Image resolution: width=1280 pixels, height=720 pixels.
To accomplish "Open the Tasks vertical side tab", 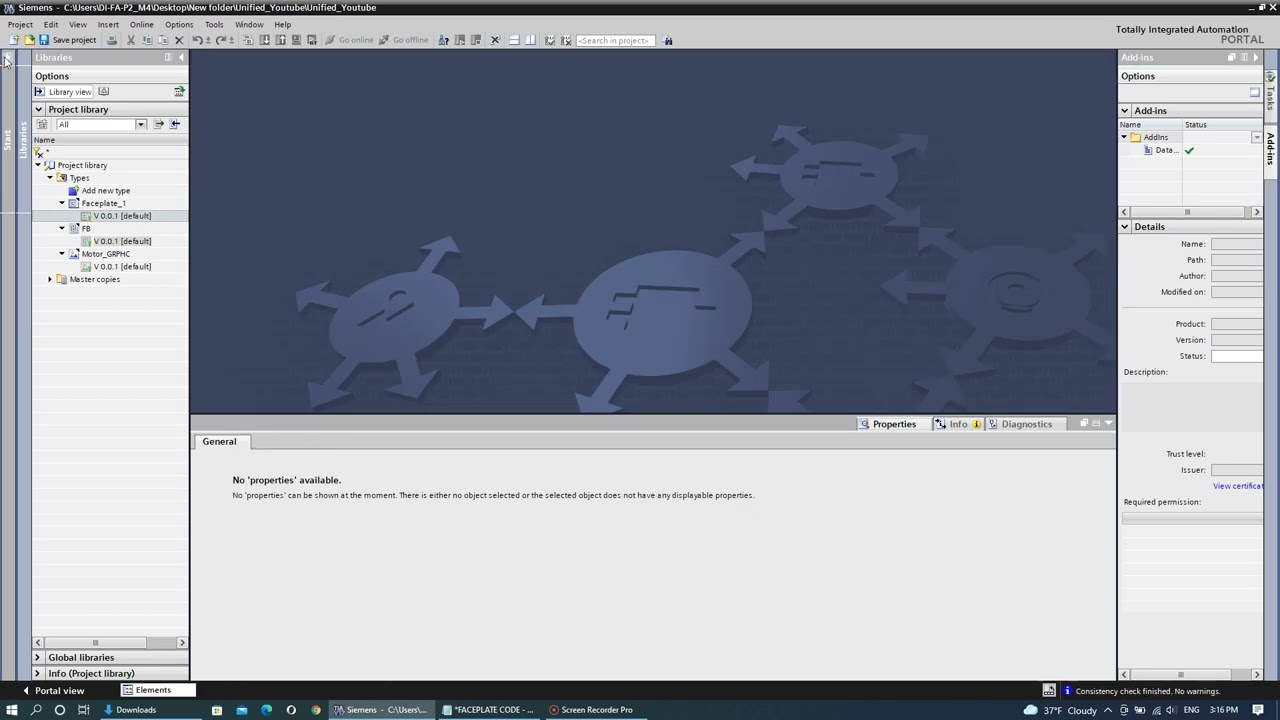I will 1271,96.
